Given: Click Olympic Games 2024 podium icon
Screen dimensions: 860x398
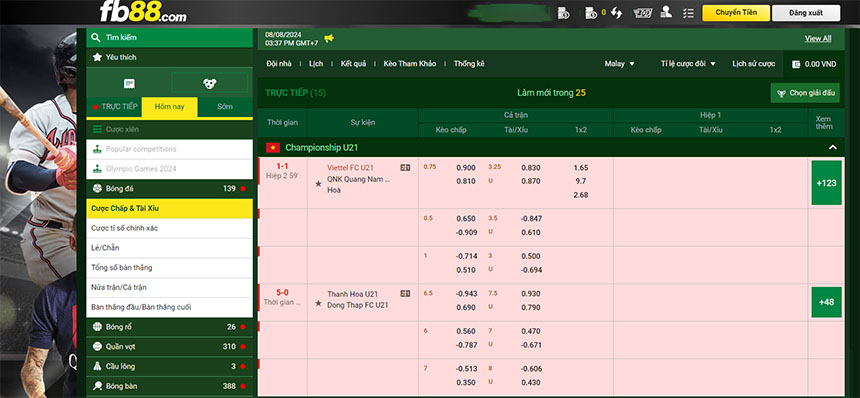Looking at the screenshot, I should (x=97, y=169).
